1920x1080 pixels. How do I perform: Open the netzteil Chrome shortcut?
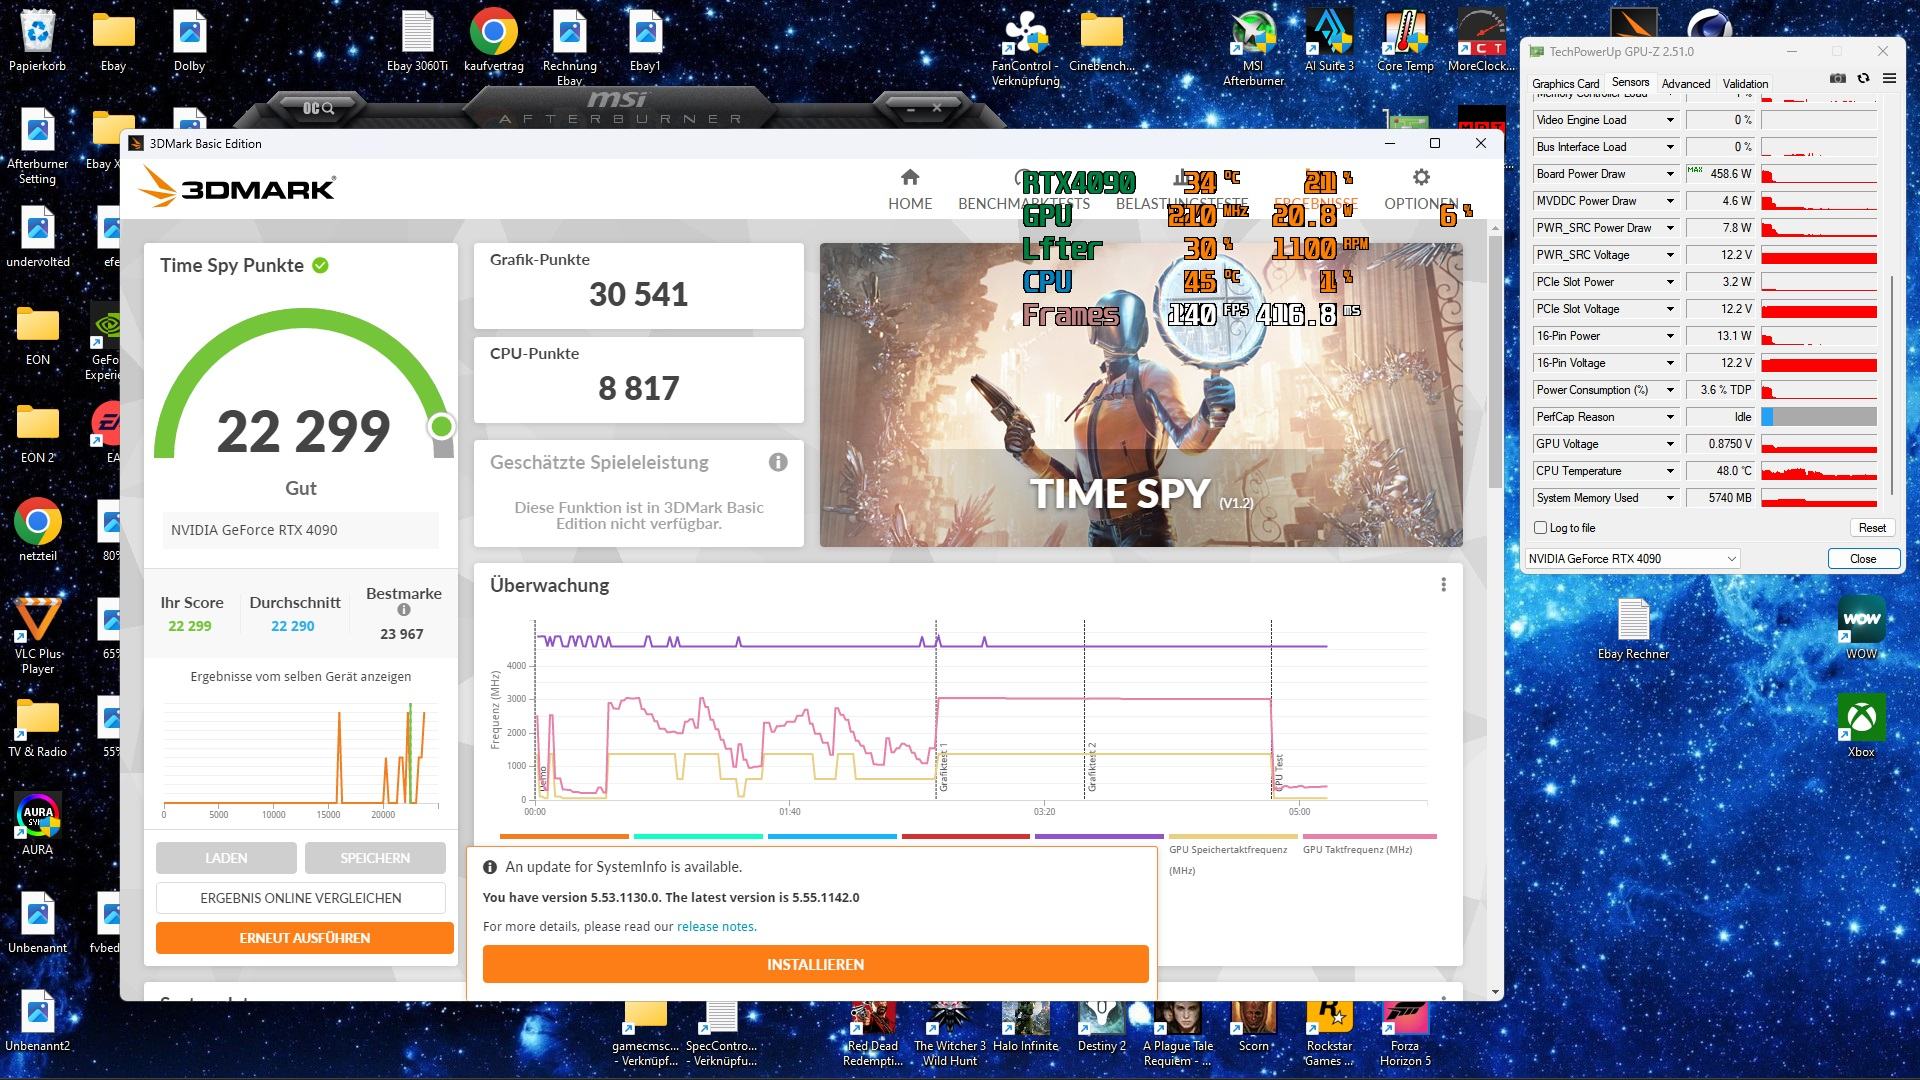[37, 530]
